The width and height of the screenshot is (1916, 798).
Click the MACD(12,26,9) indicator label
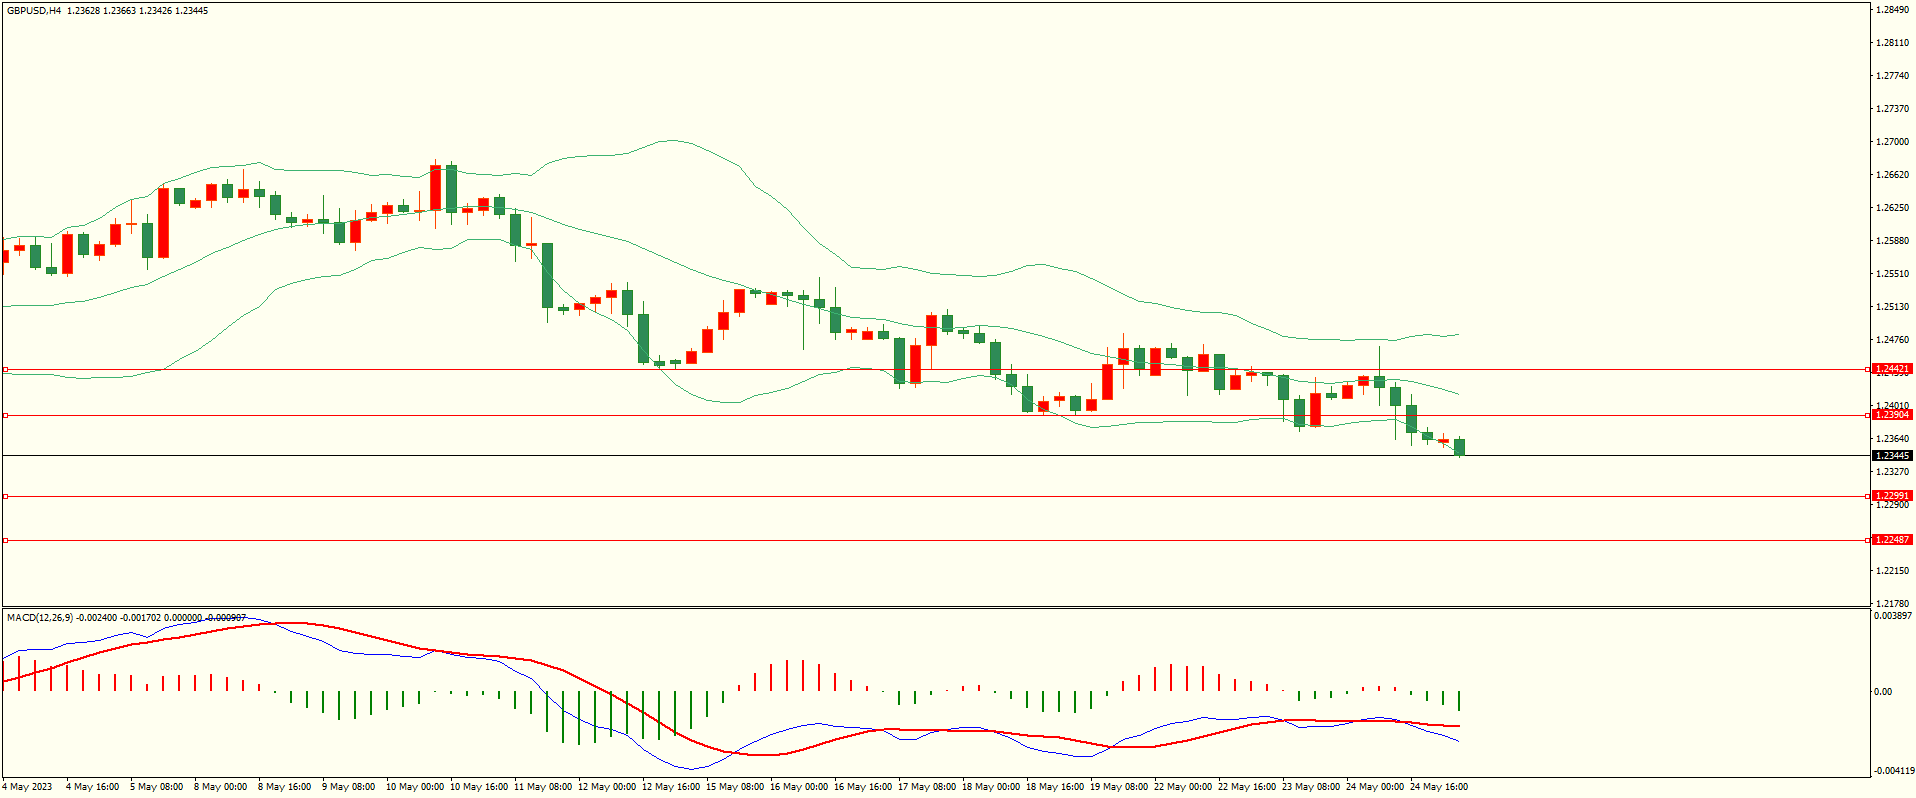[x=40, y=618]
